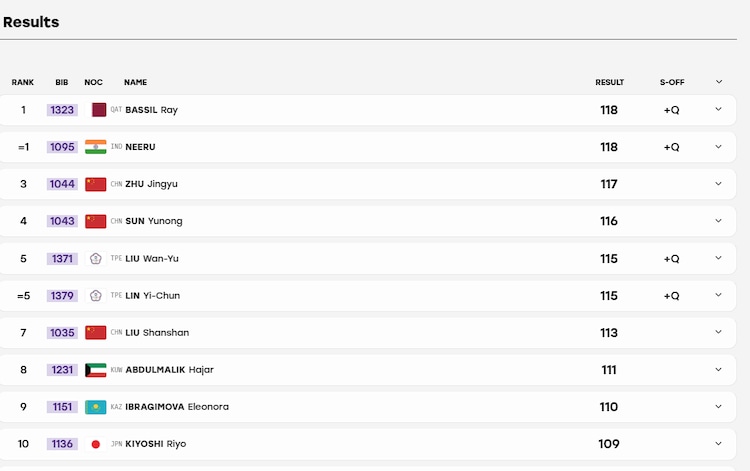
Task: Click the Japan flag beside KIYOSHI Riyo
Action: tap(96, 444)
